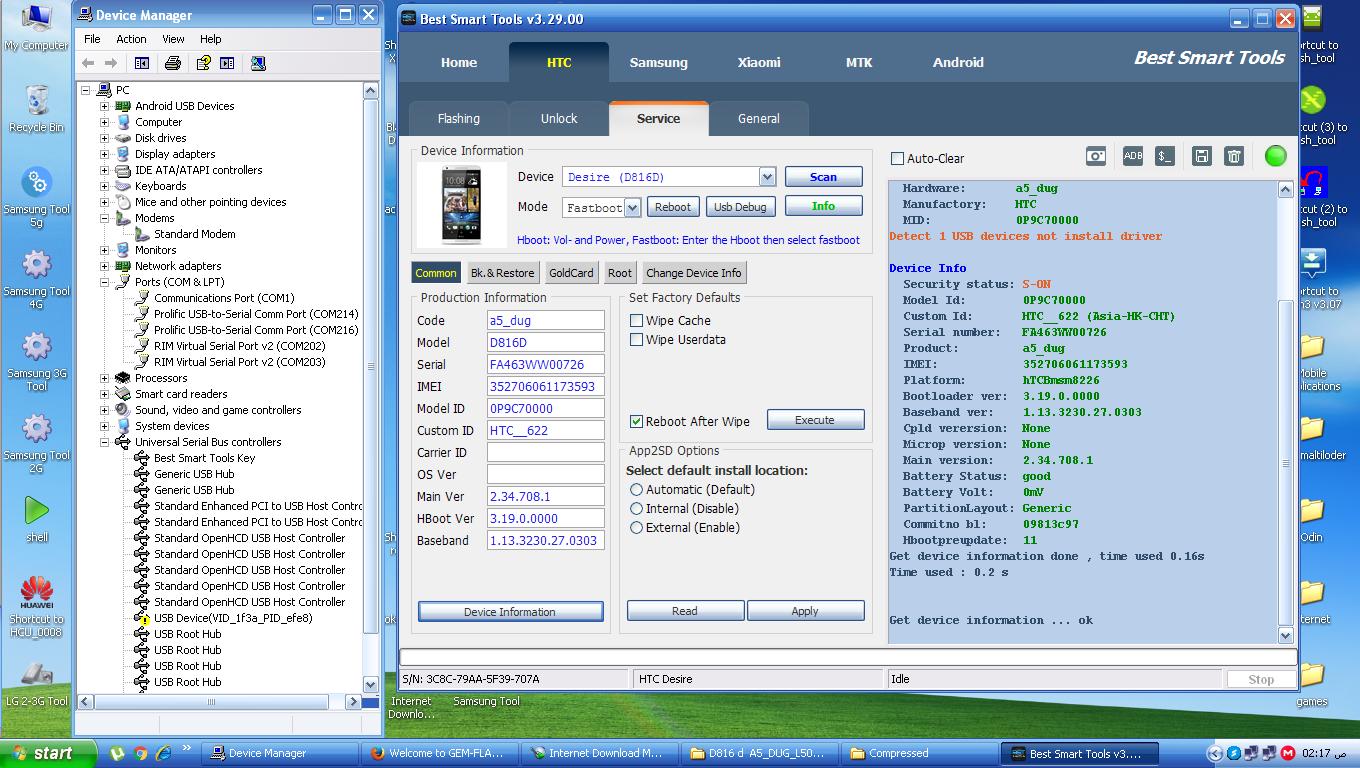Save the log with the floppy icon
Image resolution: width=1360 pixels, height=768 pixels.
(1202, 156)
